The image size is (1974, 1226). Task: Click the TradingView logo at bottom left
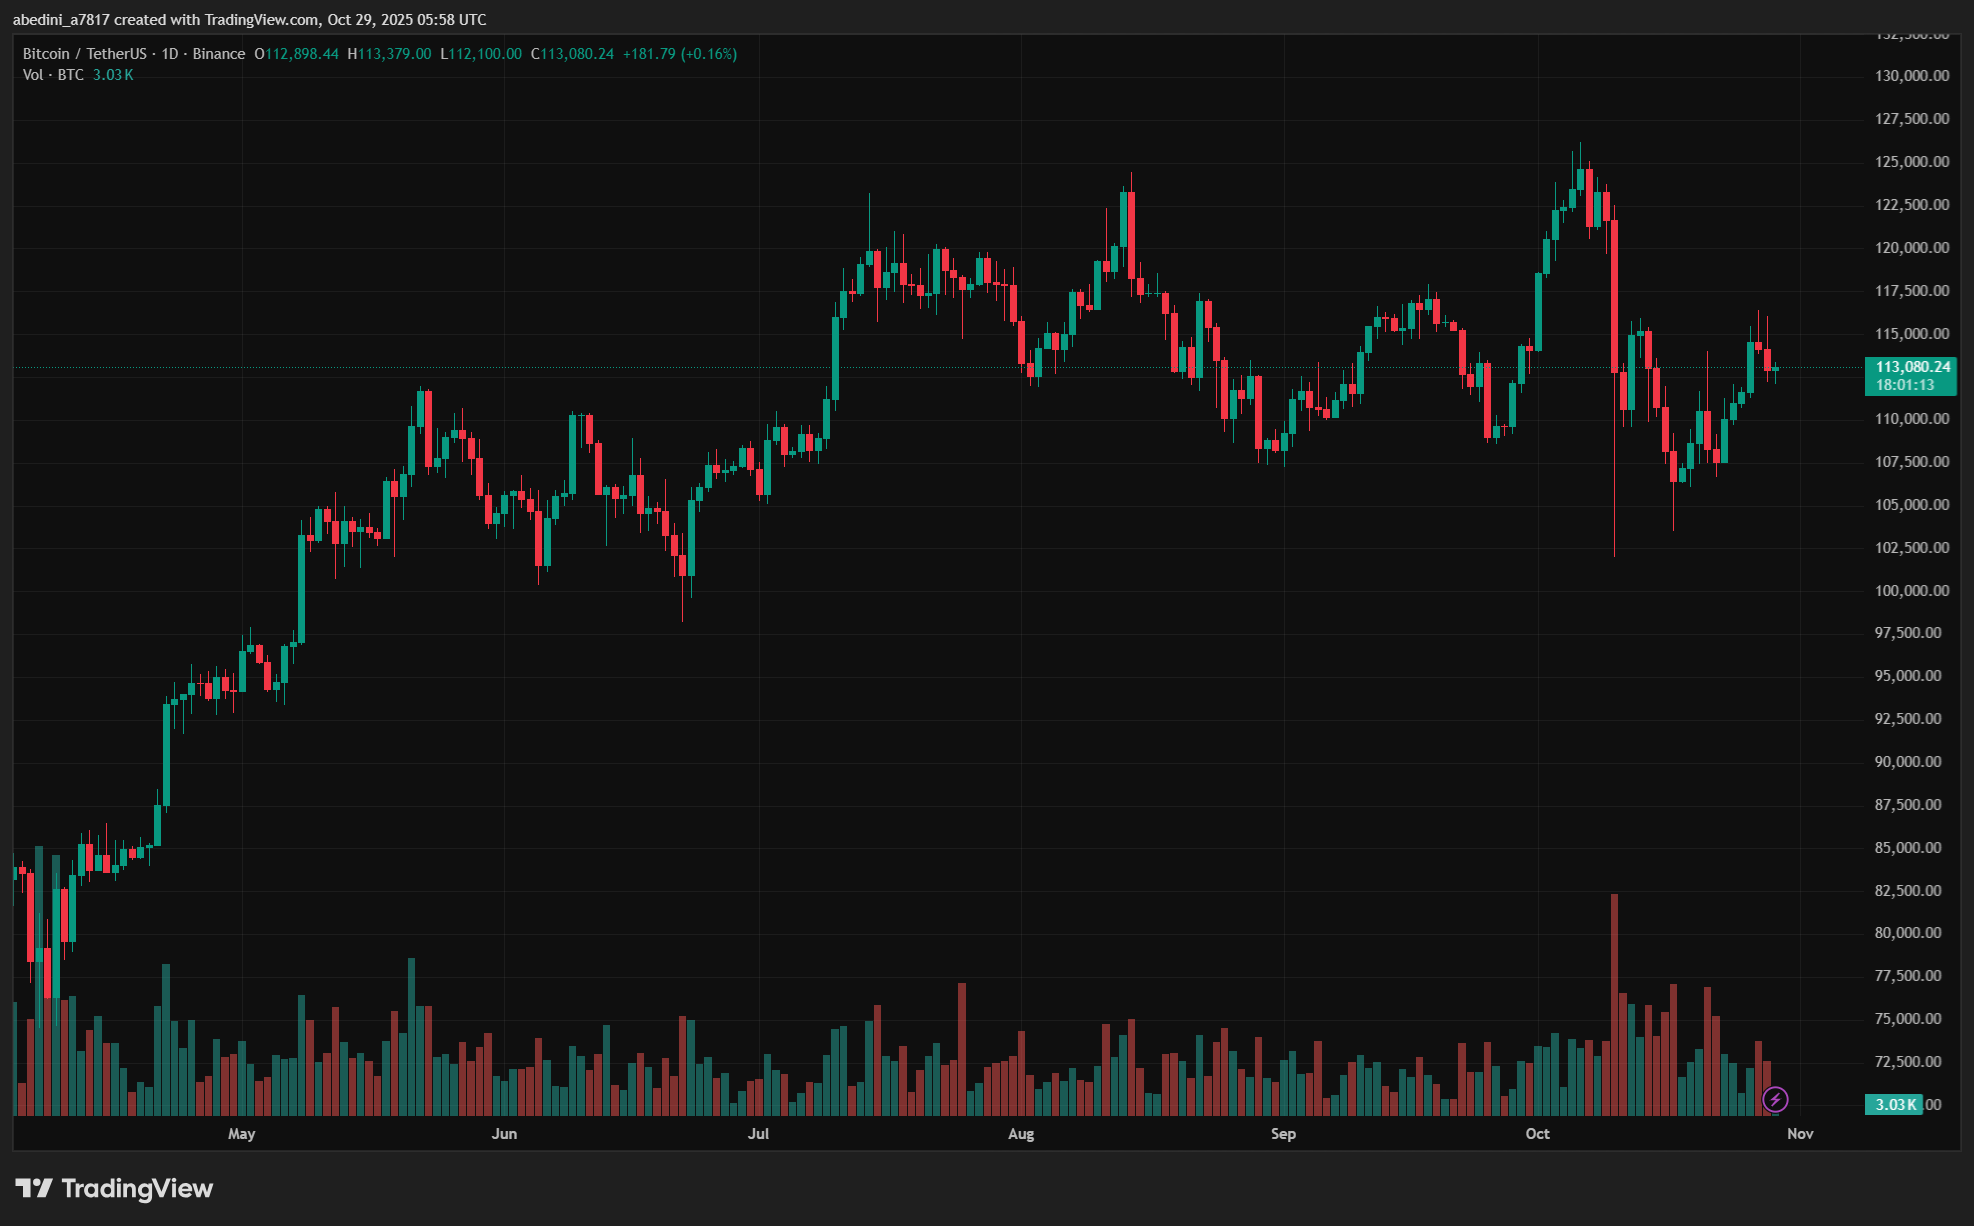point(115,1188)
